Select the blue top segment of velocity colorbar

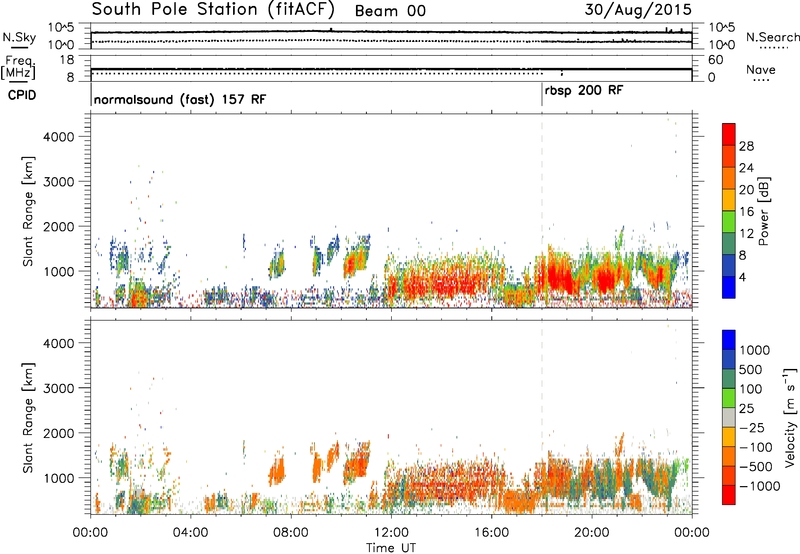tap(729, 340)
